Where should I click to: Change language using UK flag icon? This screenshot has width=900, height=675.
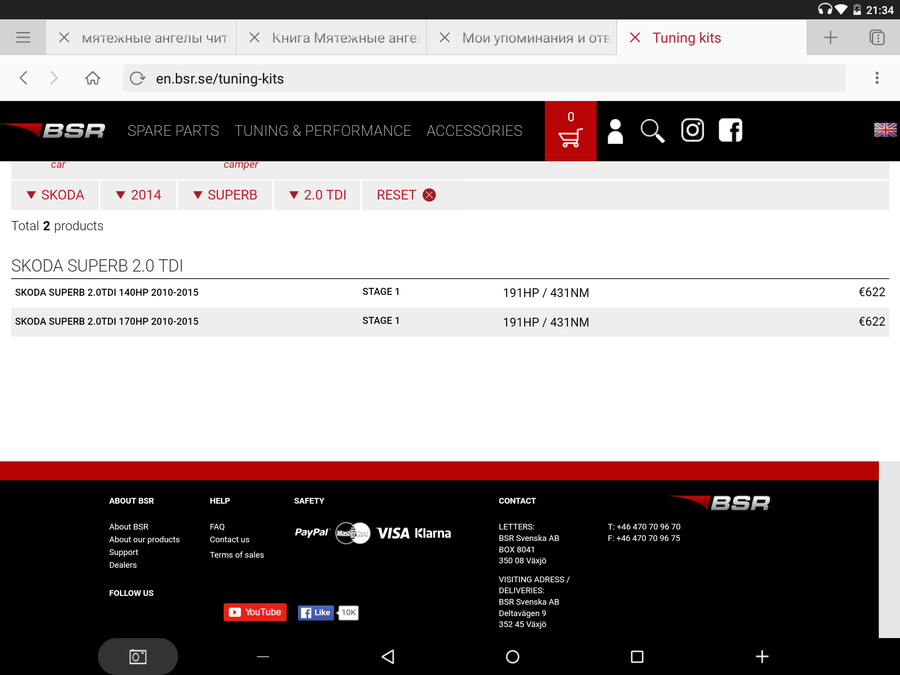point(885,130)
